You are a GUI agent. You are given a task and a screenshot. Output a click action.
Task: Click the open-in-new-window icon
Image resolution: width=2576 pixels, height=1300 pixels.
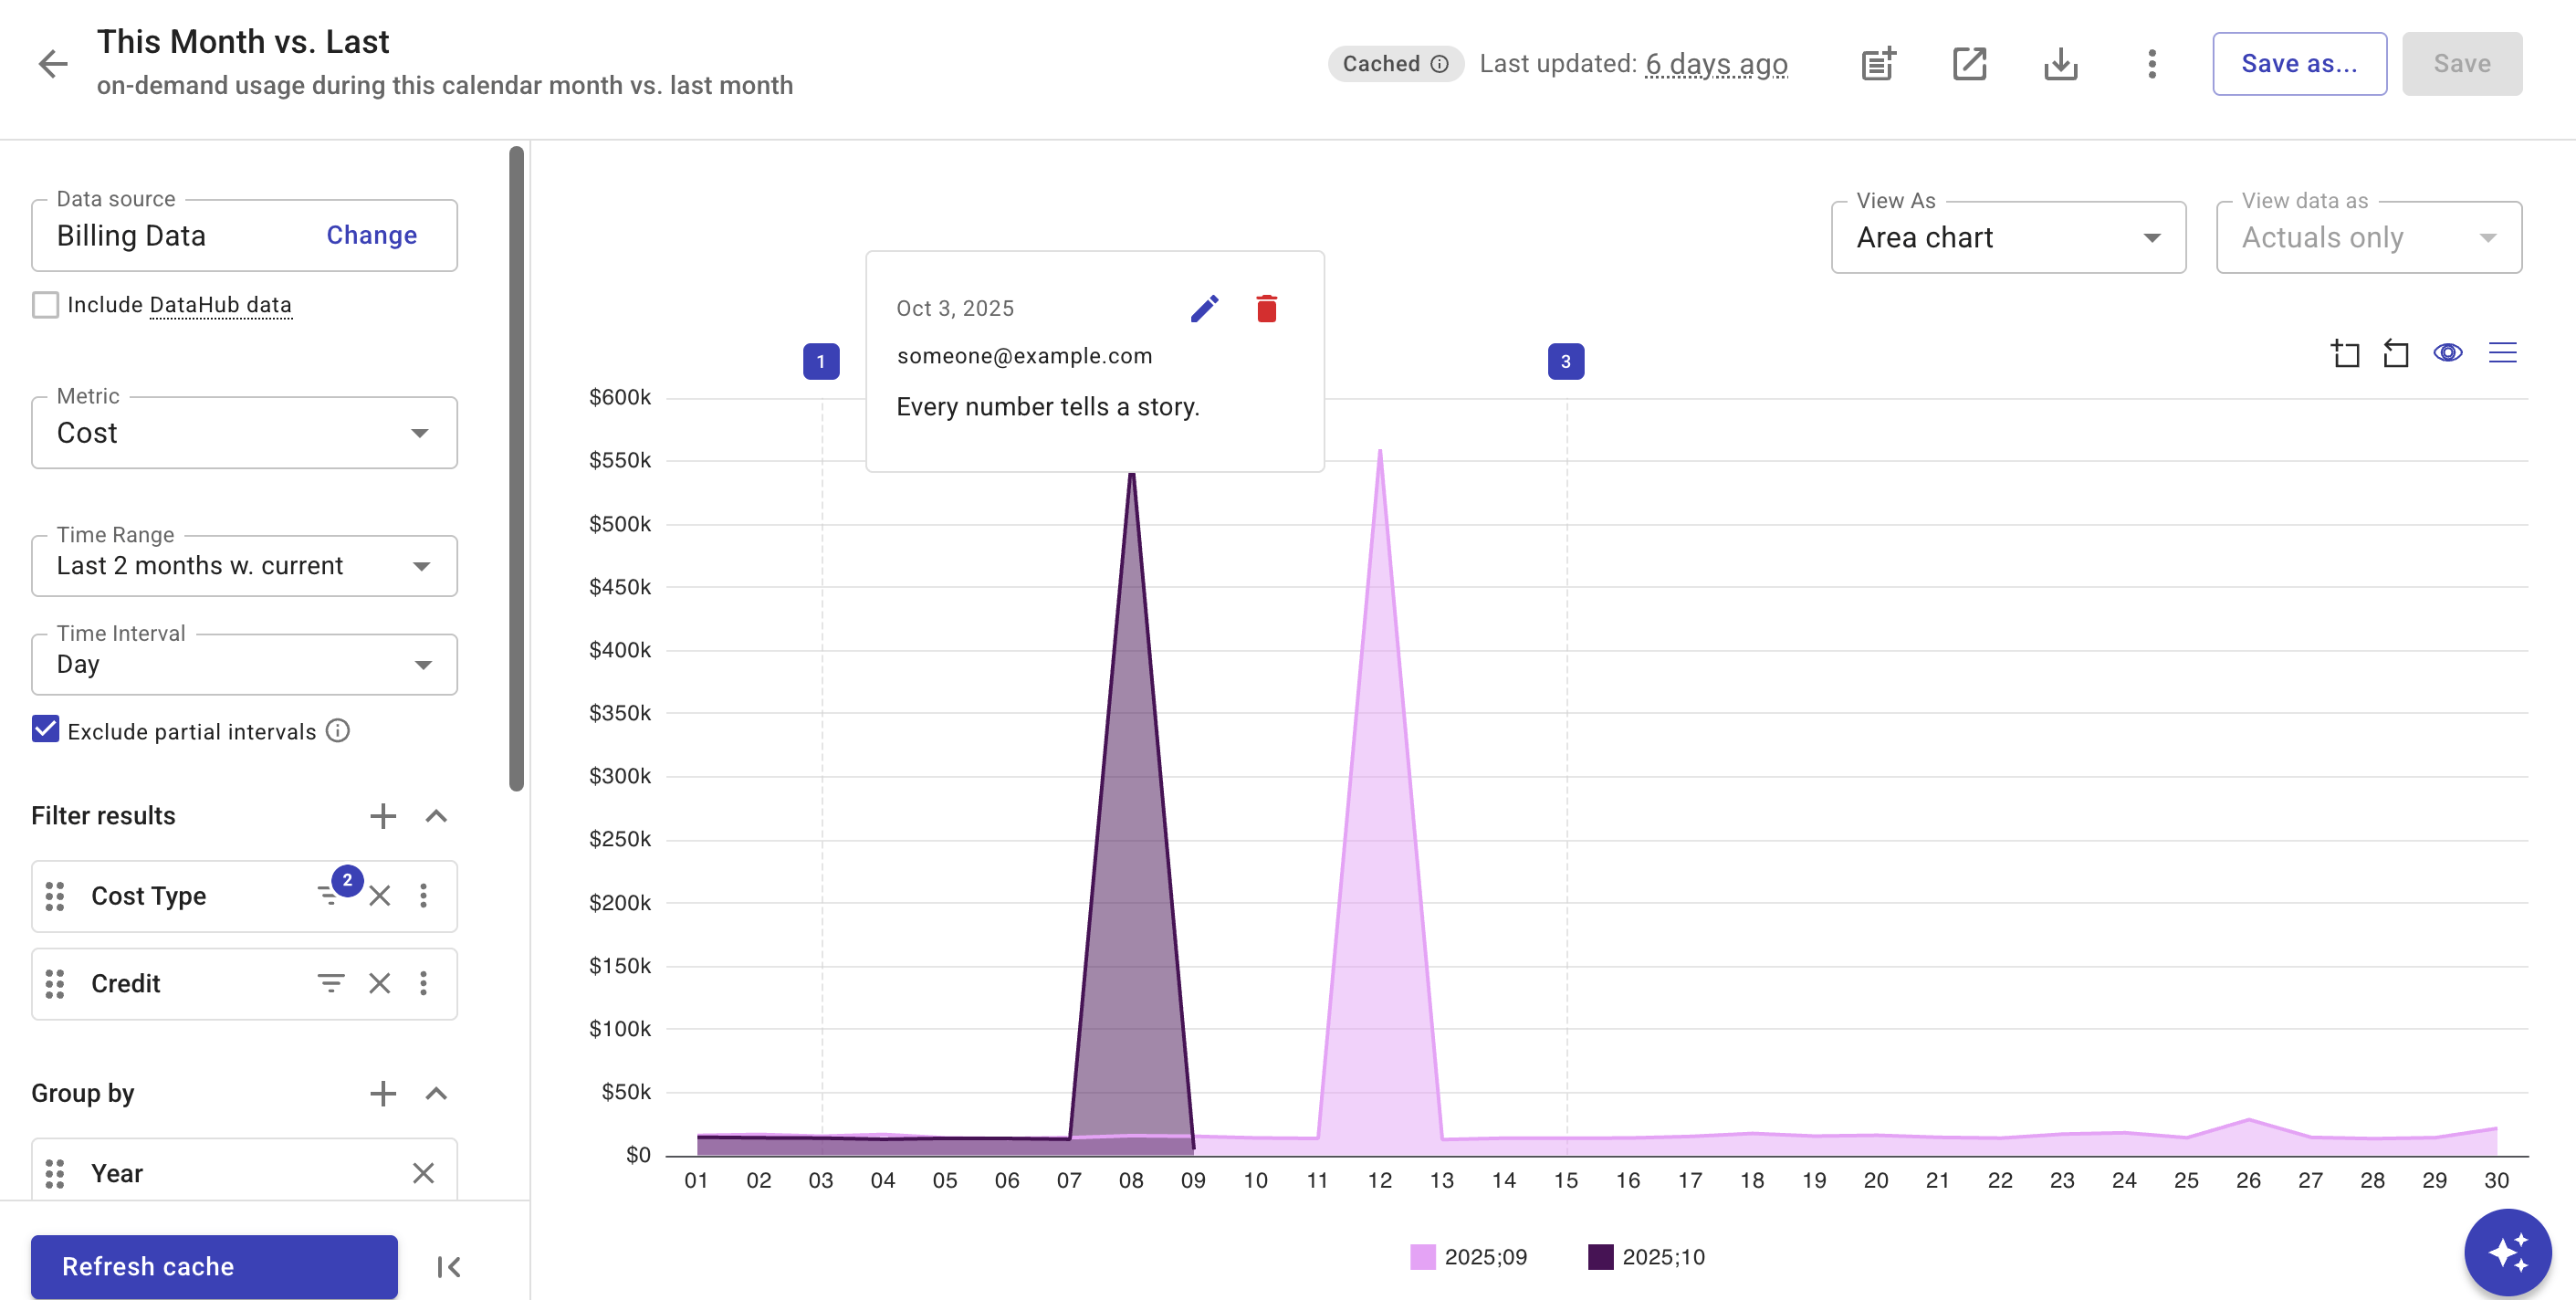click(x=1969, y=64)
